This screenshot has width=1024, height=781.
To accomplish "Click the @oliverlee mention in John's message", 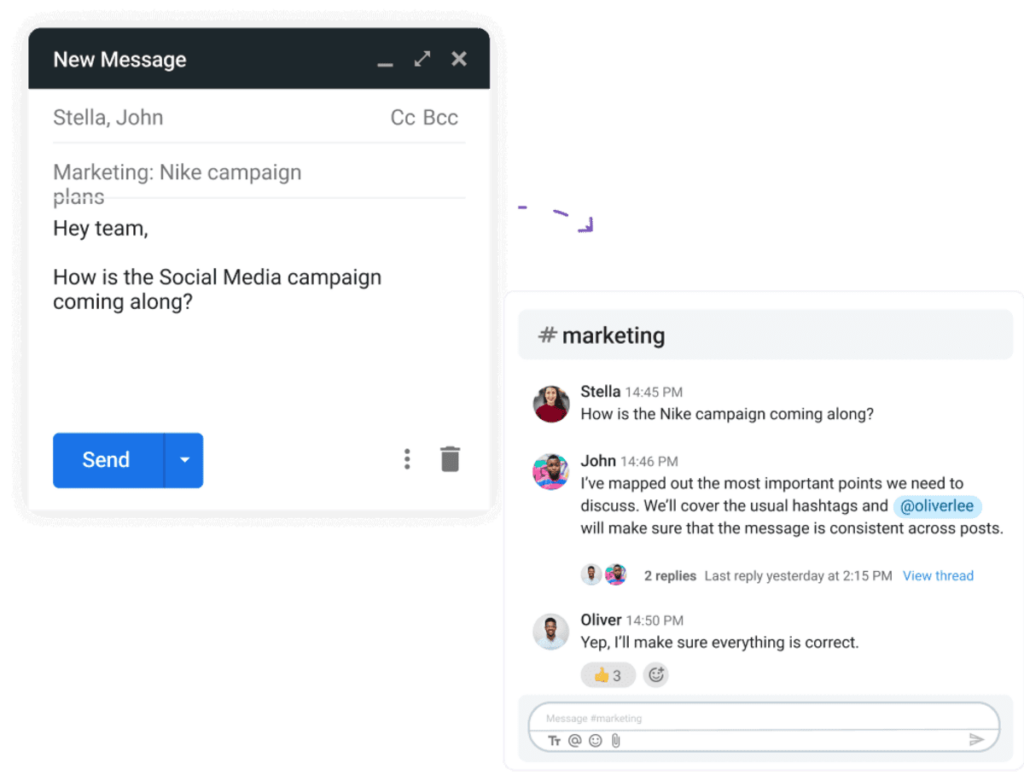I will click(x=937, y=506).
